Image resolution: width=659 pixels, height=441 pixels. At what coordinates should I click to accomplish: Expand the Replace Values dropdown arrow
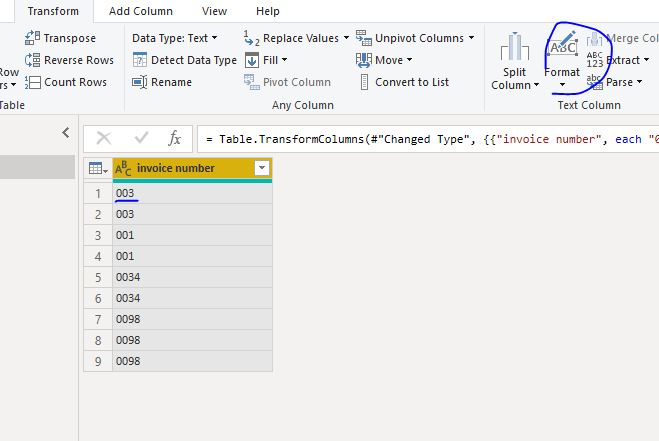(x=346, y=38)
